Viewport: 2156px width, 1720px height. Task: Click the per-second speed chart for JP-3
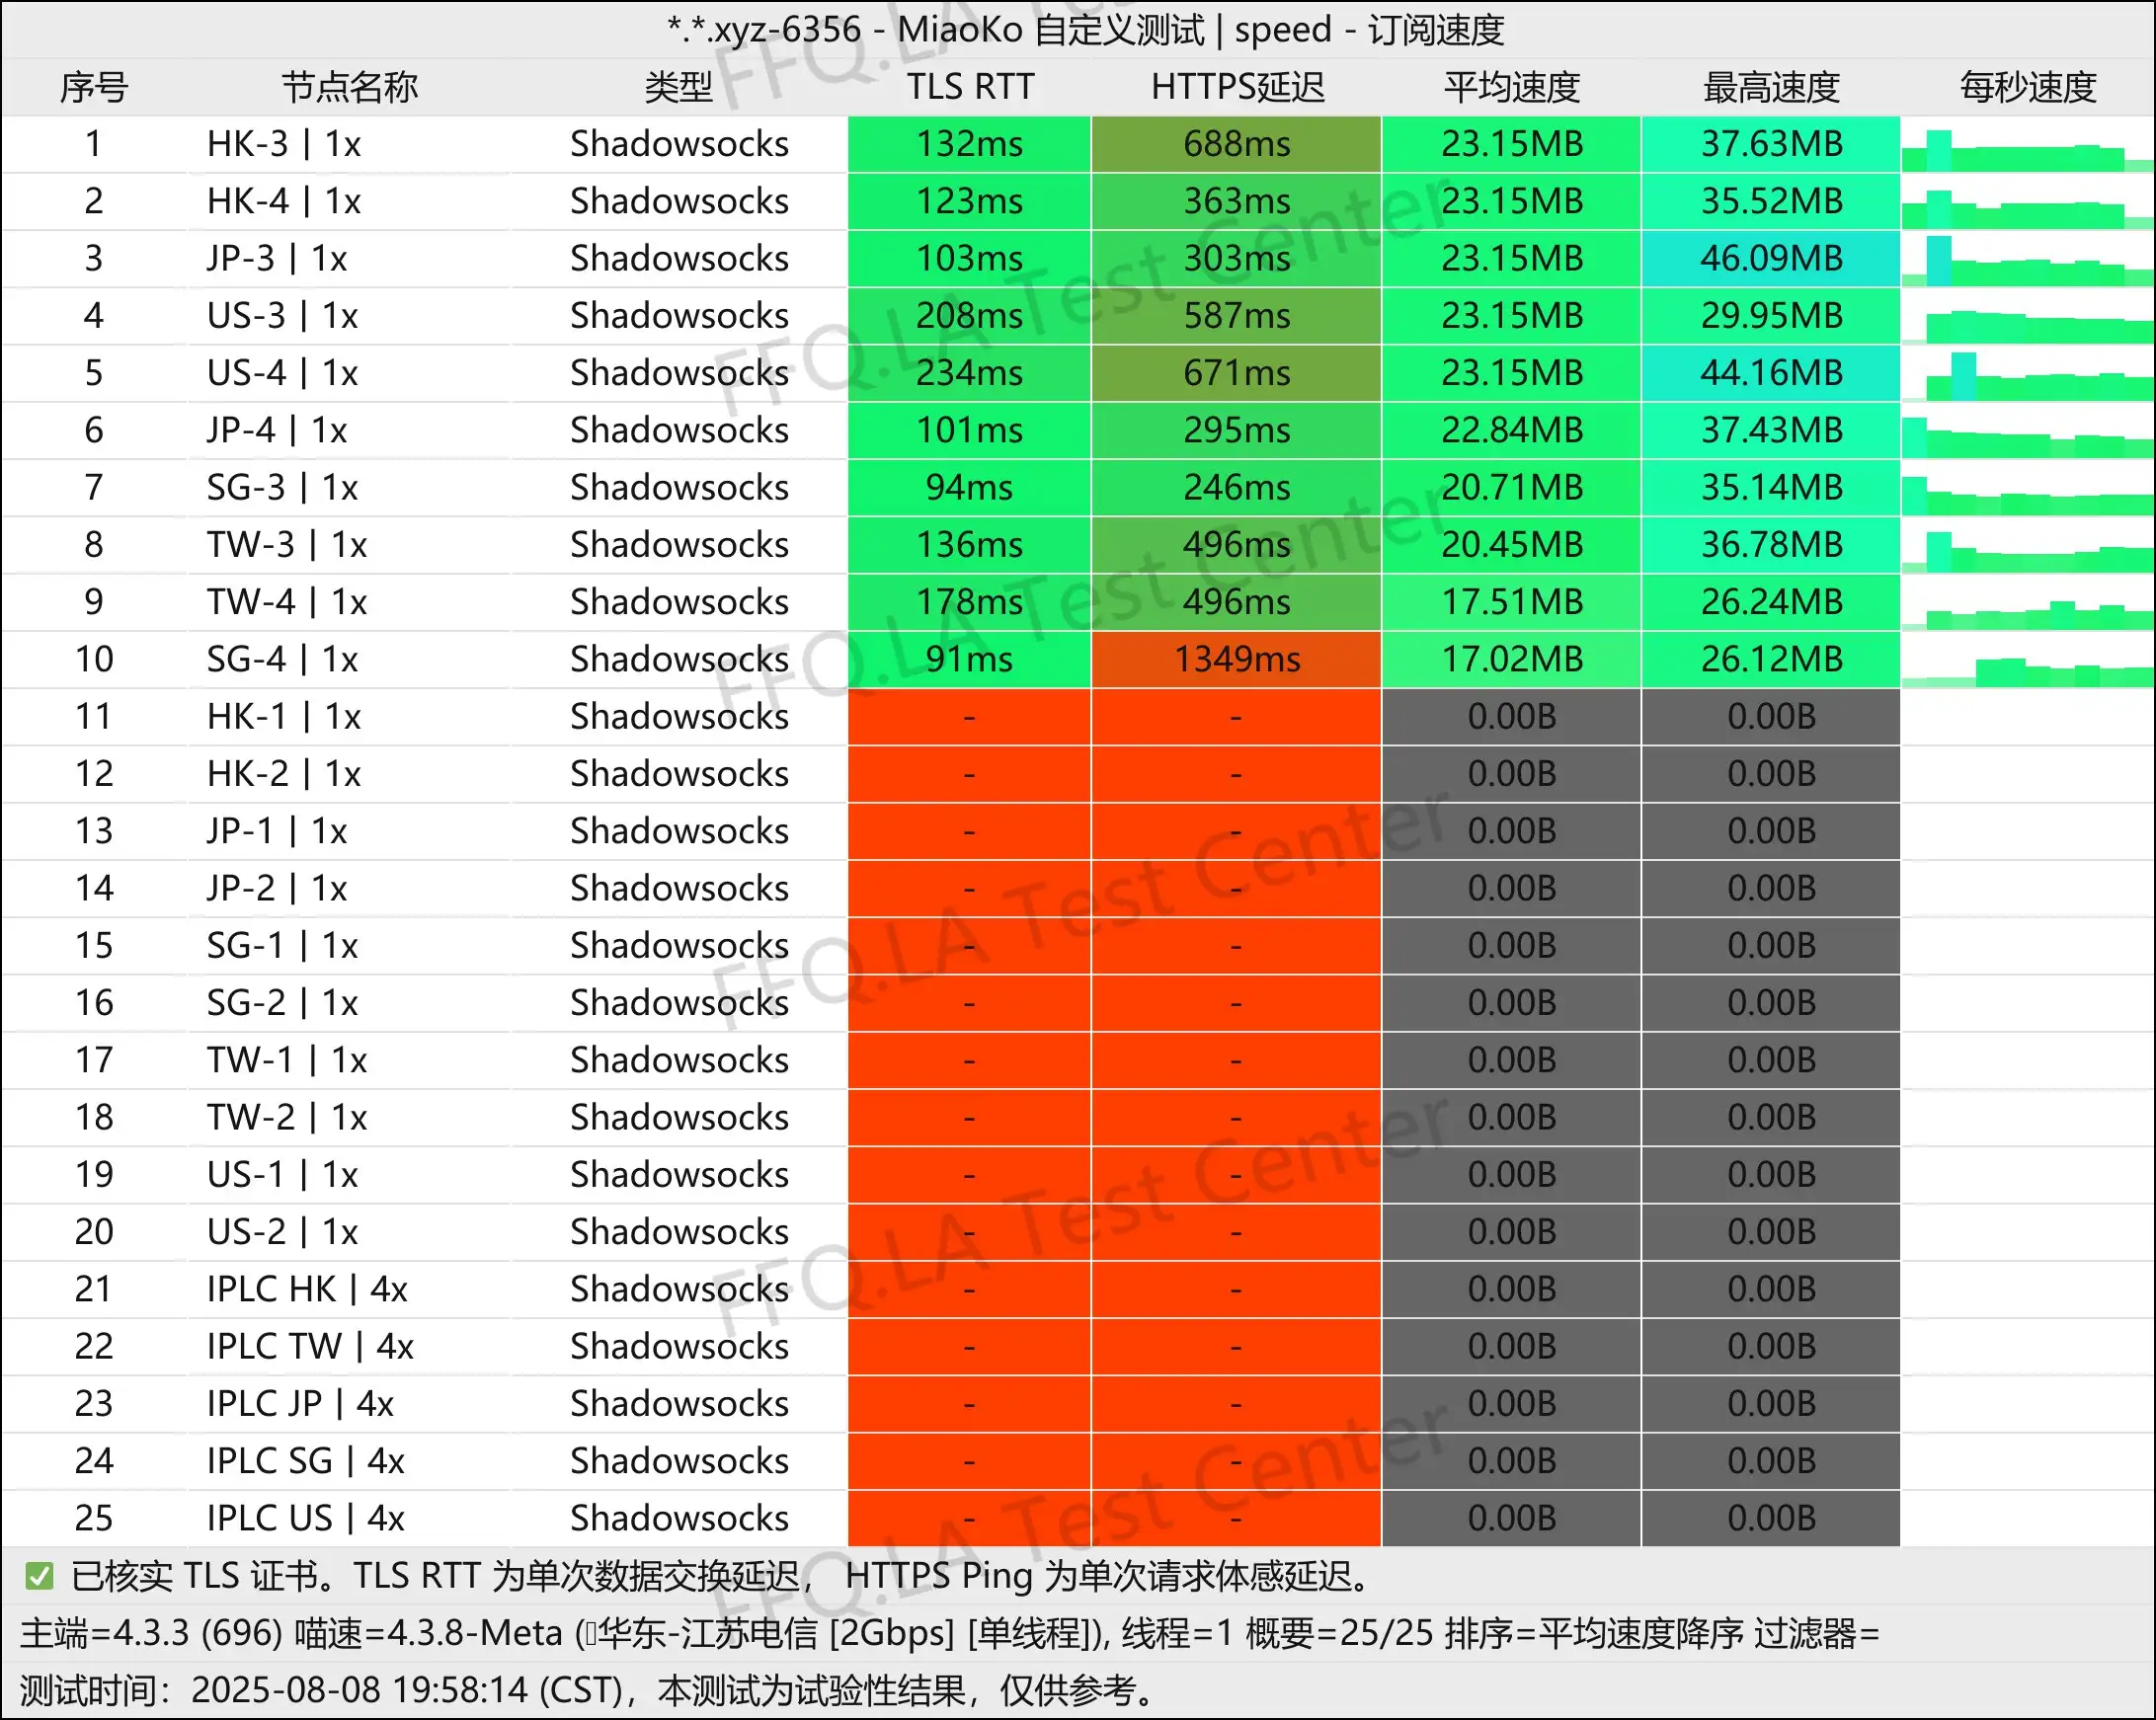click(x=2027, y=262)
